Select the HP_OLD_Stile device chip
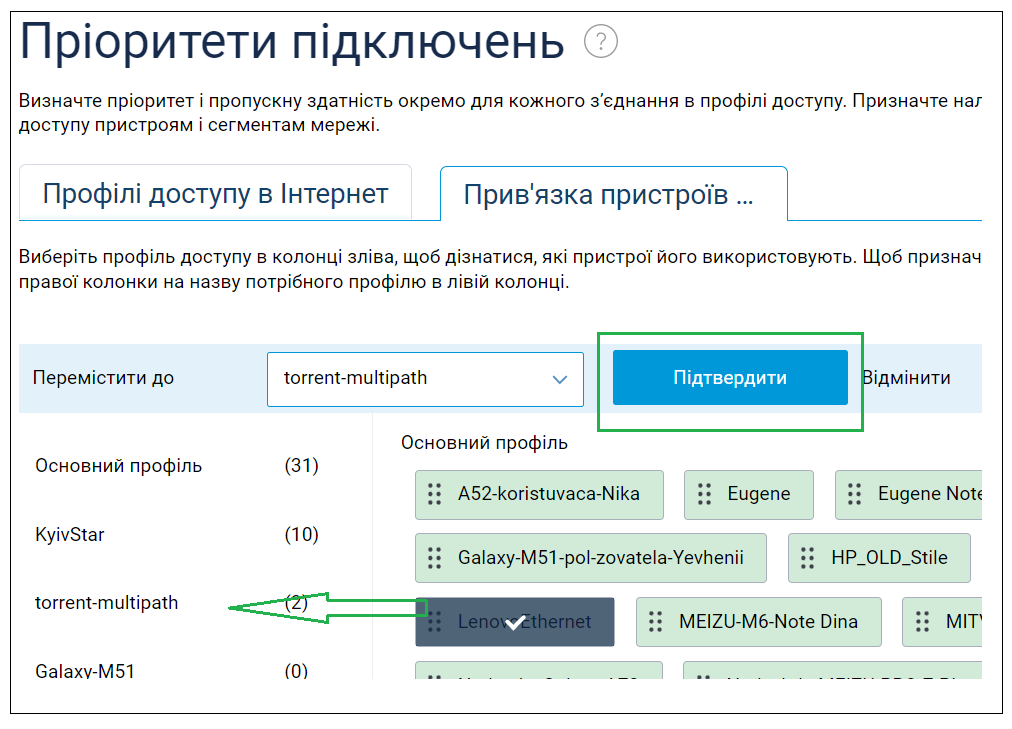 [x=880, y=558]
